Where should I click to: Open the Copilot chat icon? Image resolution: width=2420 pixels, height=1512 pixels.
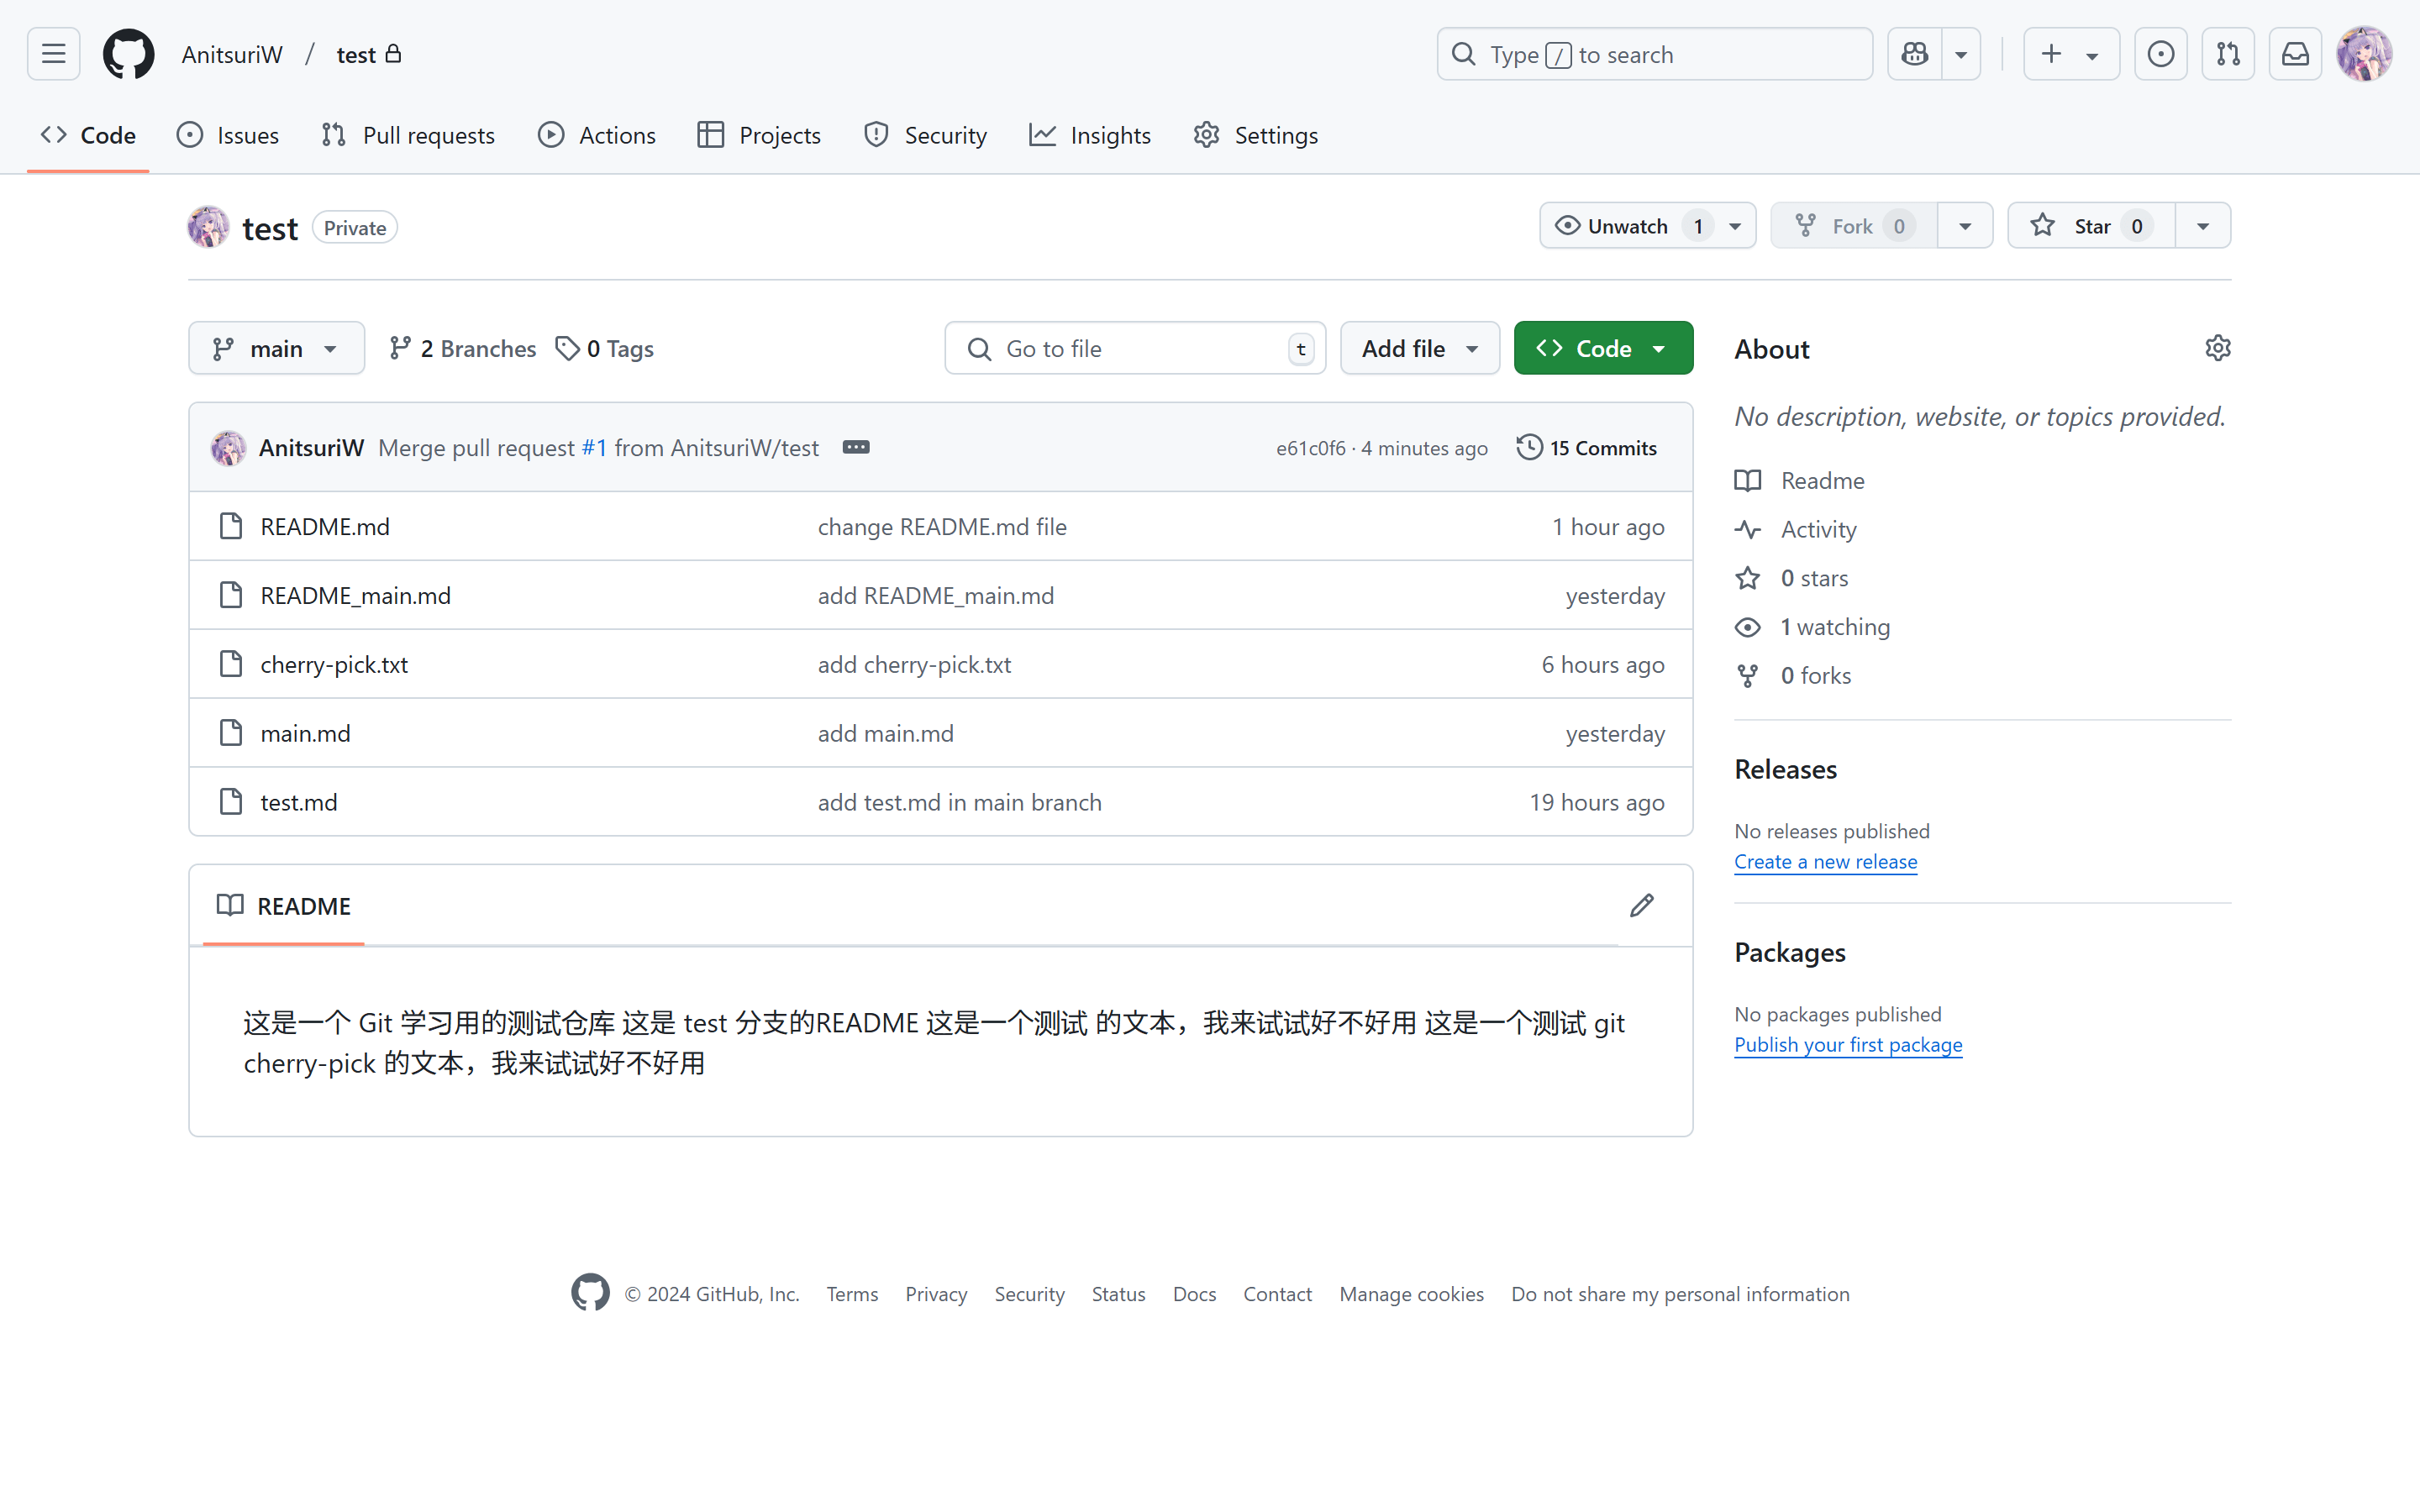click(x=1915, y=54)
